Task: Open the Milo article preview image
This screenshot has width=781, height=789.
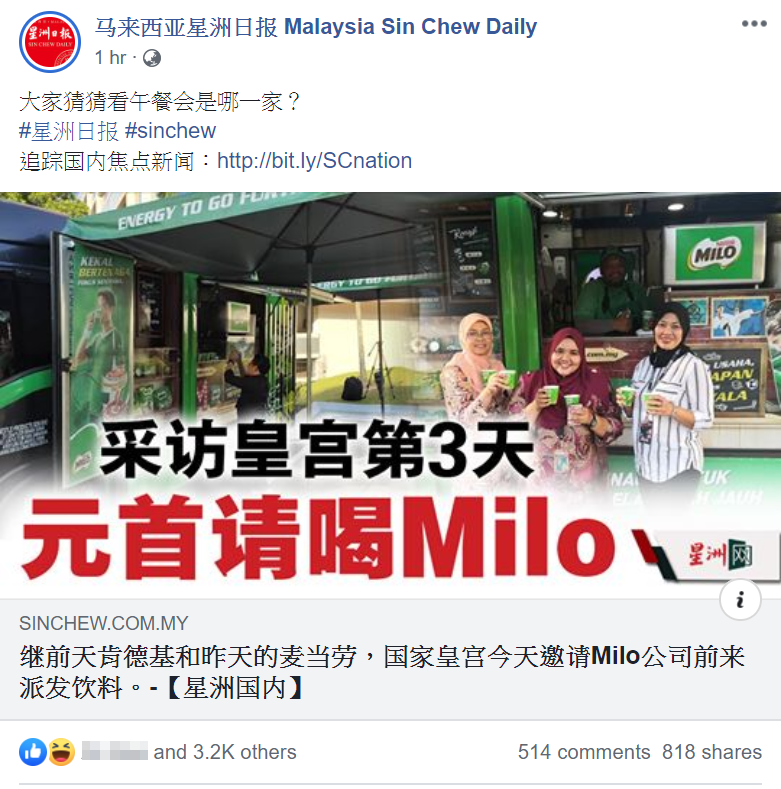Action: 390,395
